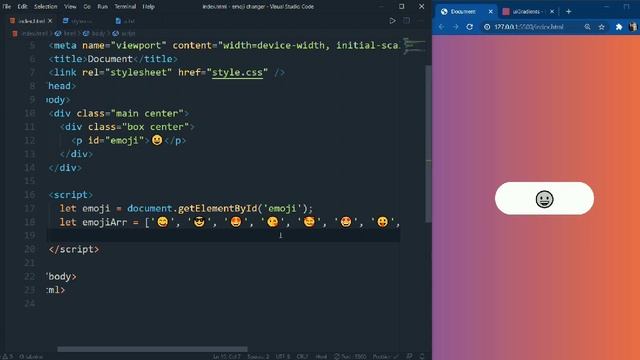
Task: Close the uiGradients browser tab
Action: coord(552,11)
